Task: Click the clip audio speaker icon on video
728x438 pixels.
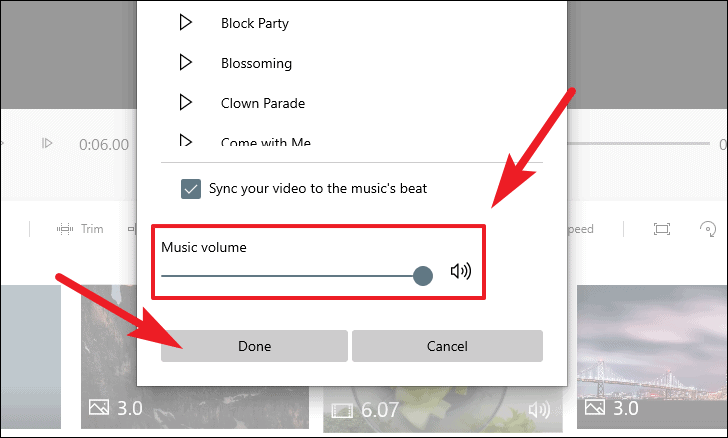Action: [x=539, y=410]
